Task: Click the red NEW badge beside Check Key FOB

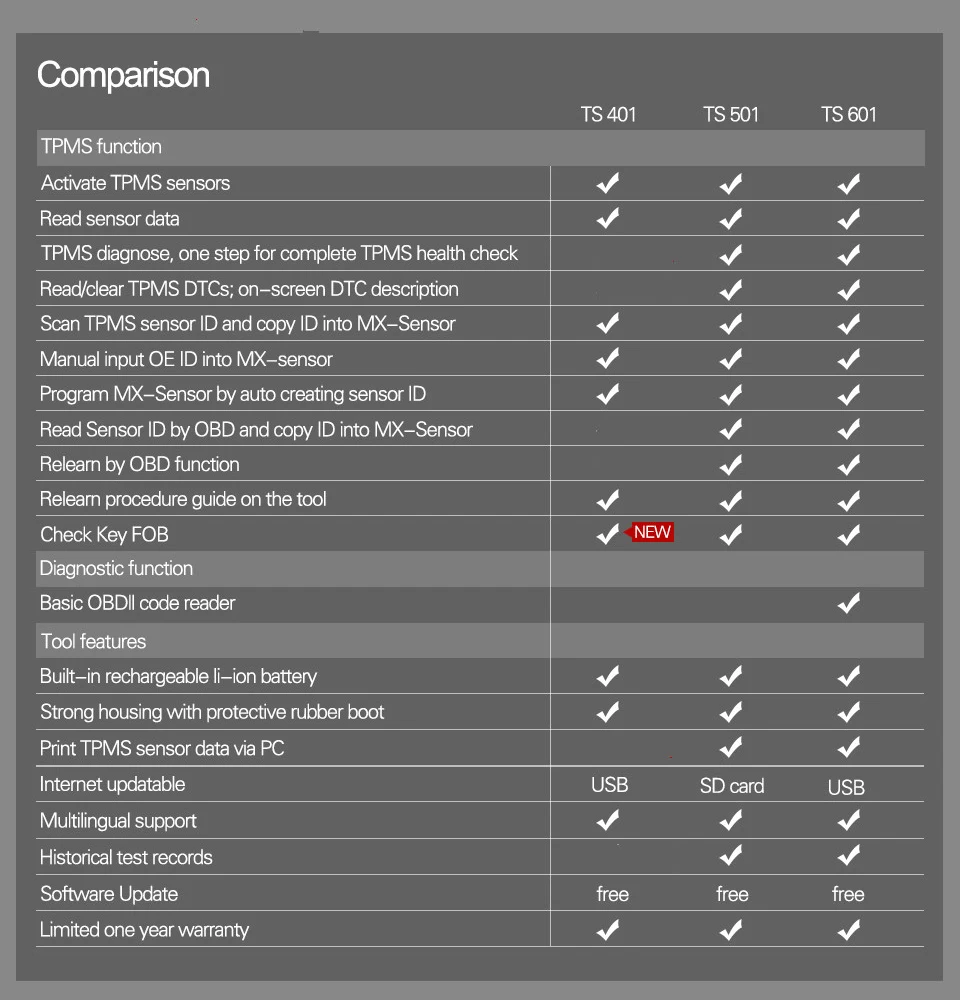Action: point(649,532)
